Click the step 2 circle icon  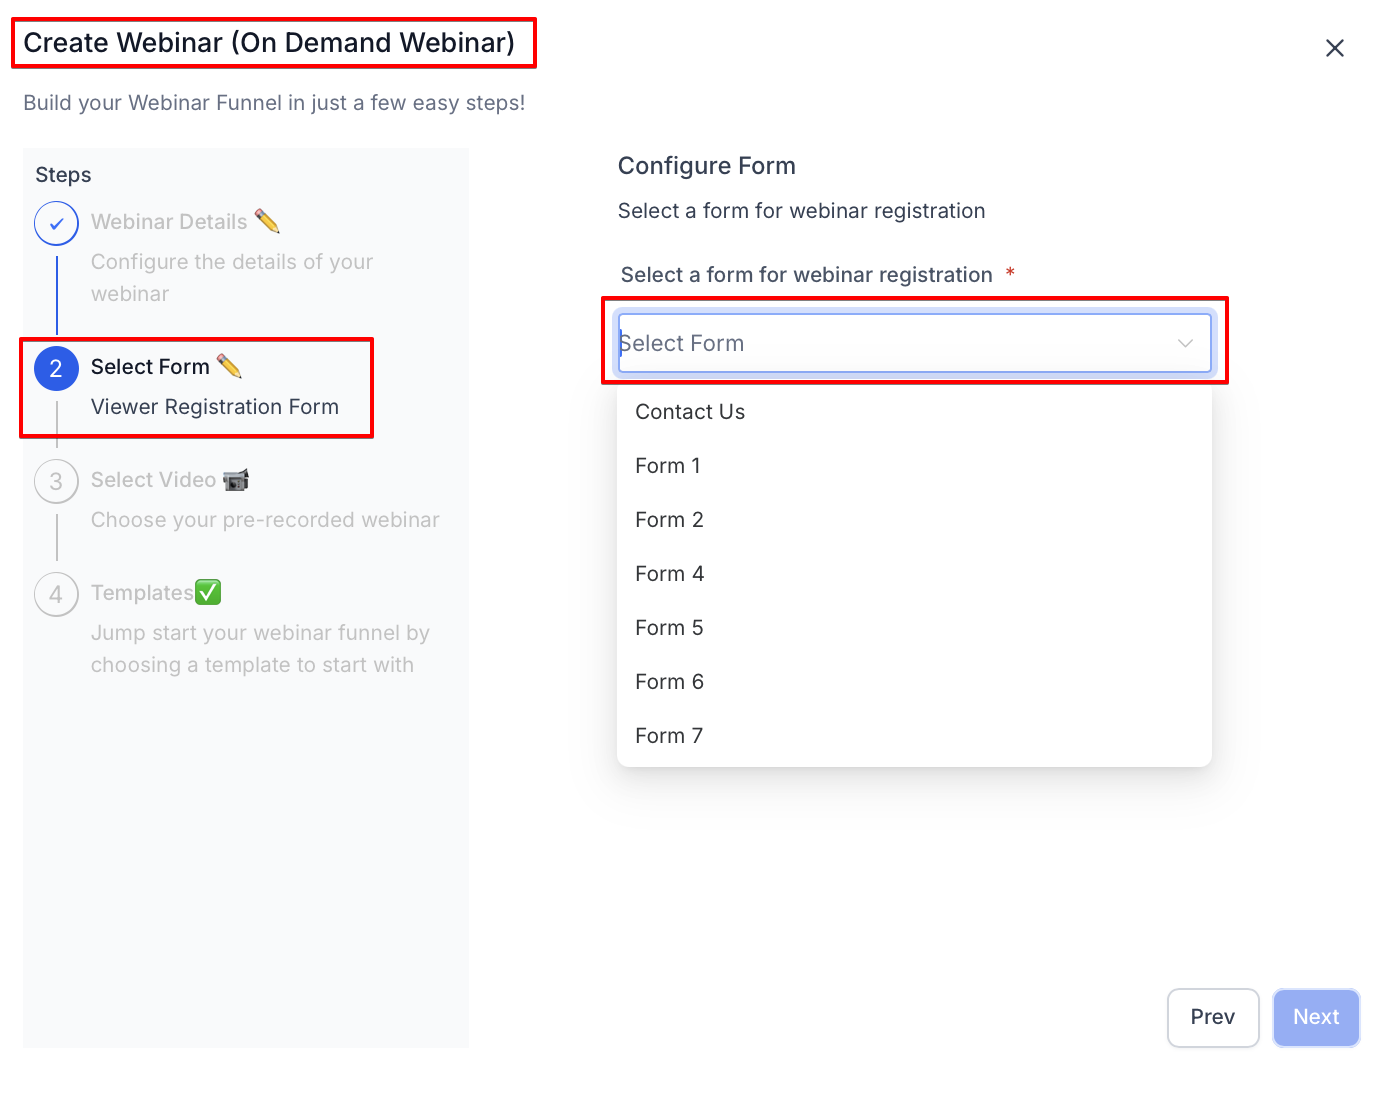point(56,368)
